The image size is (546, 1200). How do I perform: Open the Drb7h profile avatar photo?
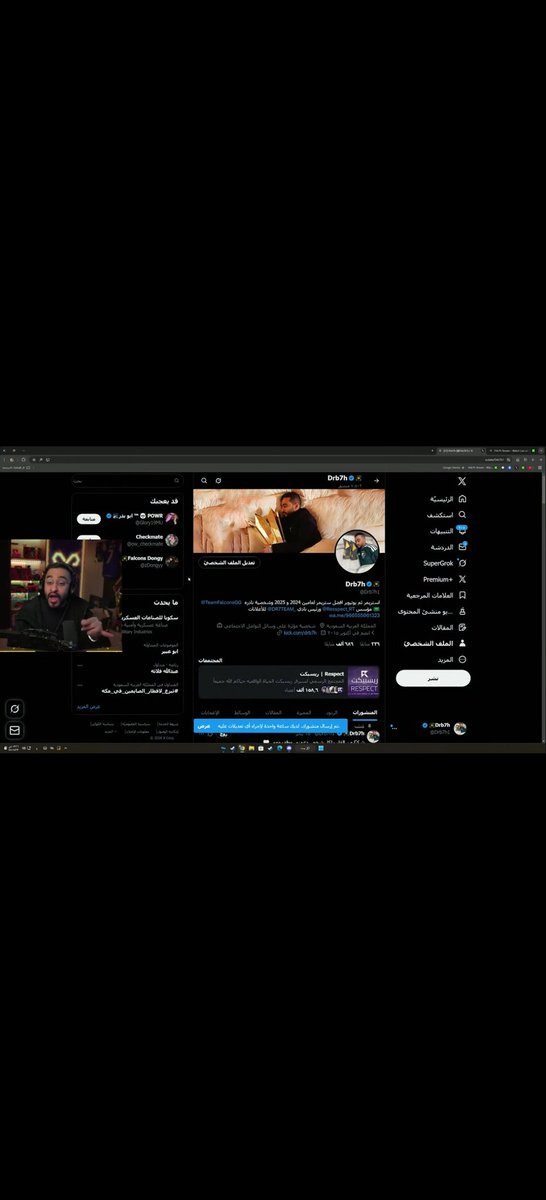[357, 552]
